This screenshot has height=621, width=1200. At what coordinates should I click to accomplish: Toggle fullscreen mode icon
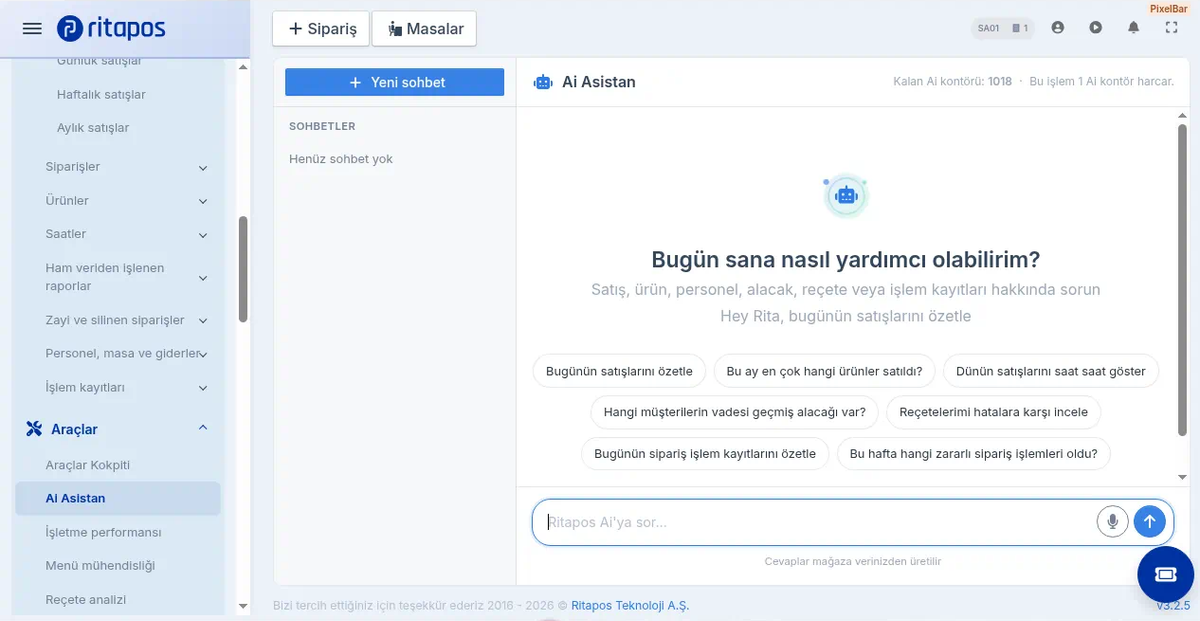pyautogui.click(x=1172, y=28)
